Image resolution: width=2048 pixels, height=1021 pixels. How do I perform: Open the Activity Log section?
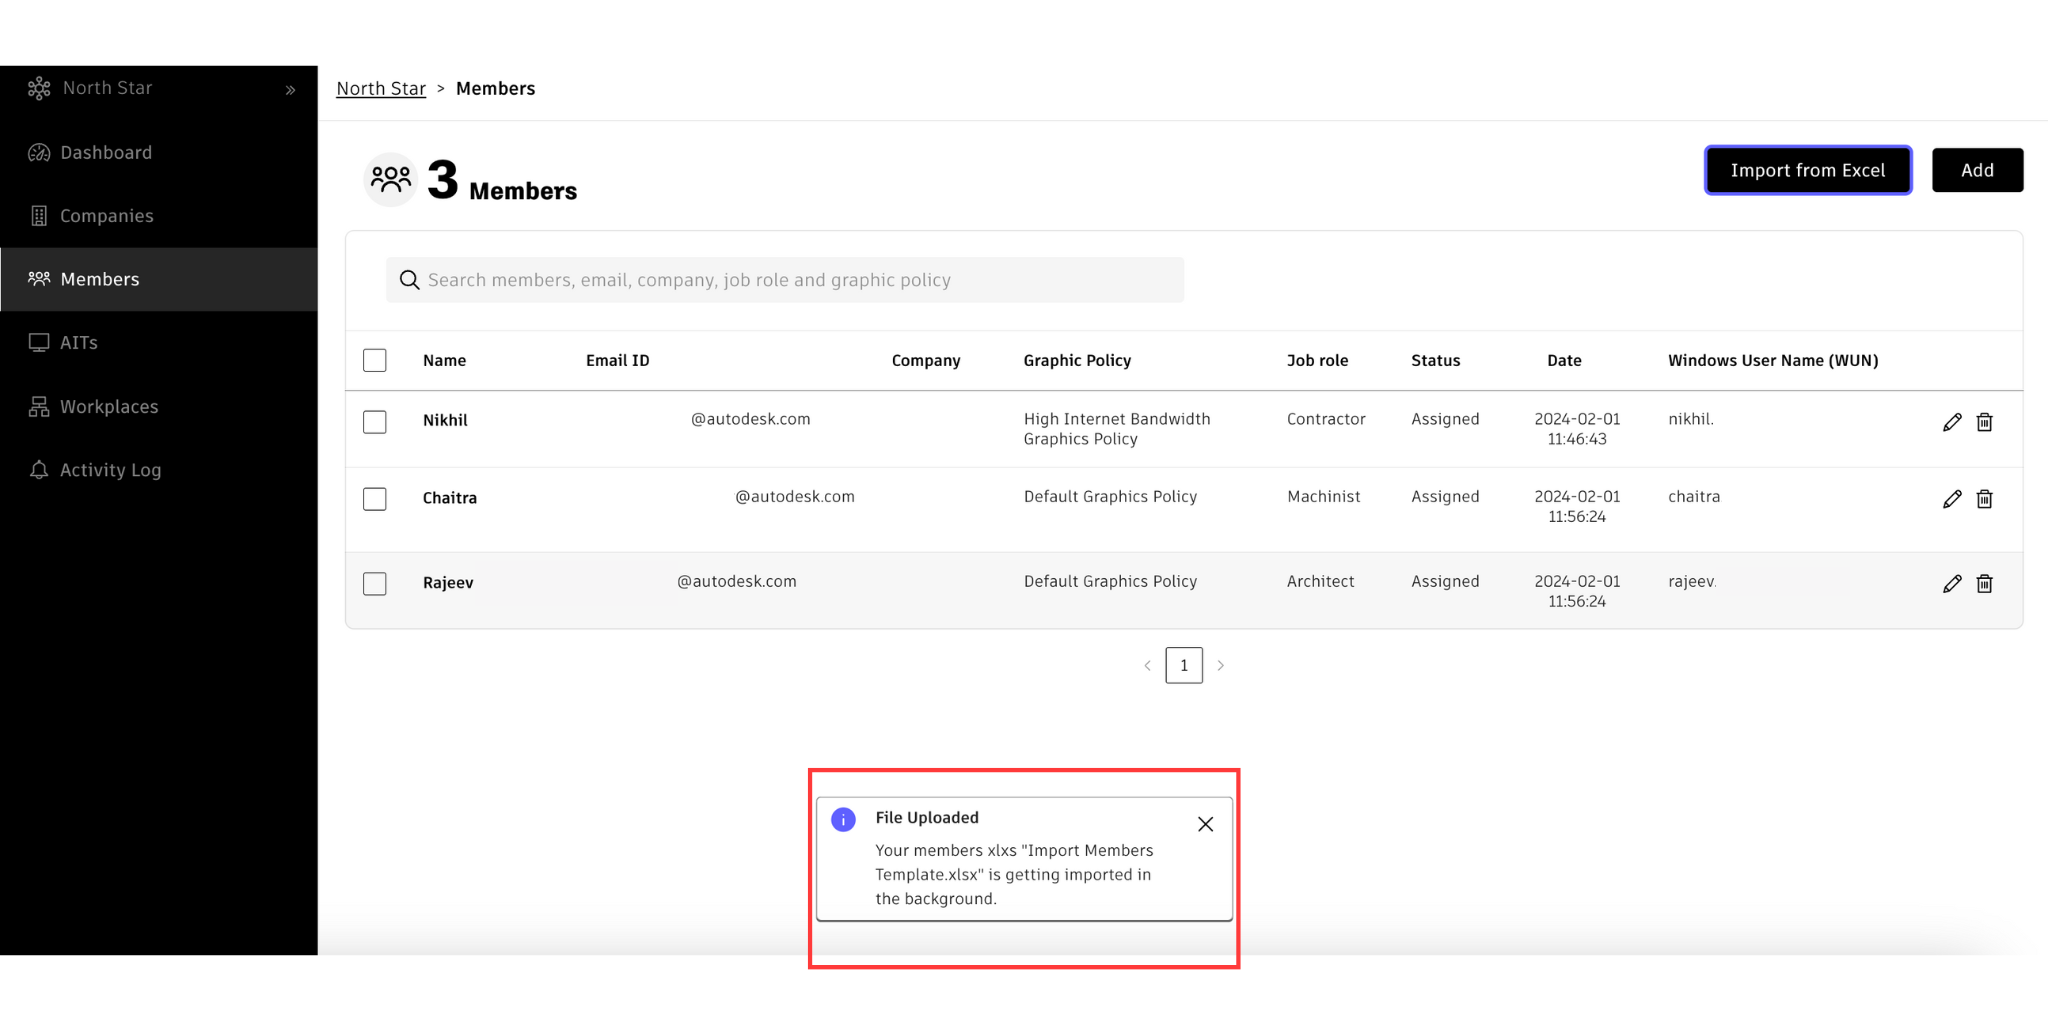[x=110, y=470]
